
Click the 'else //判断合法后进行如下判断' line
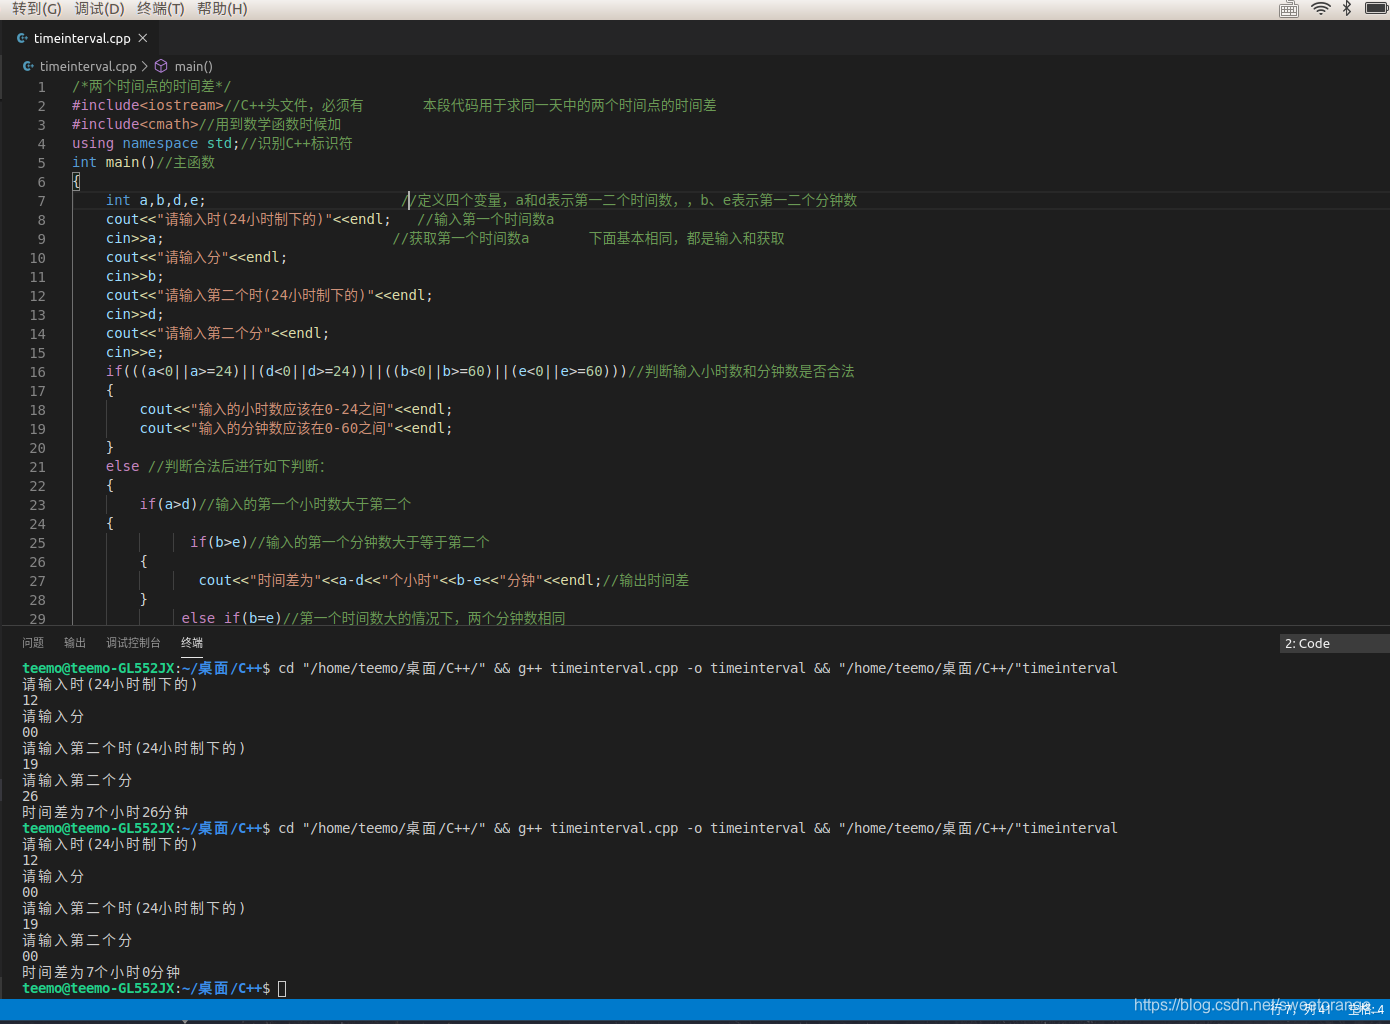(x=215, y=466)
